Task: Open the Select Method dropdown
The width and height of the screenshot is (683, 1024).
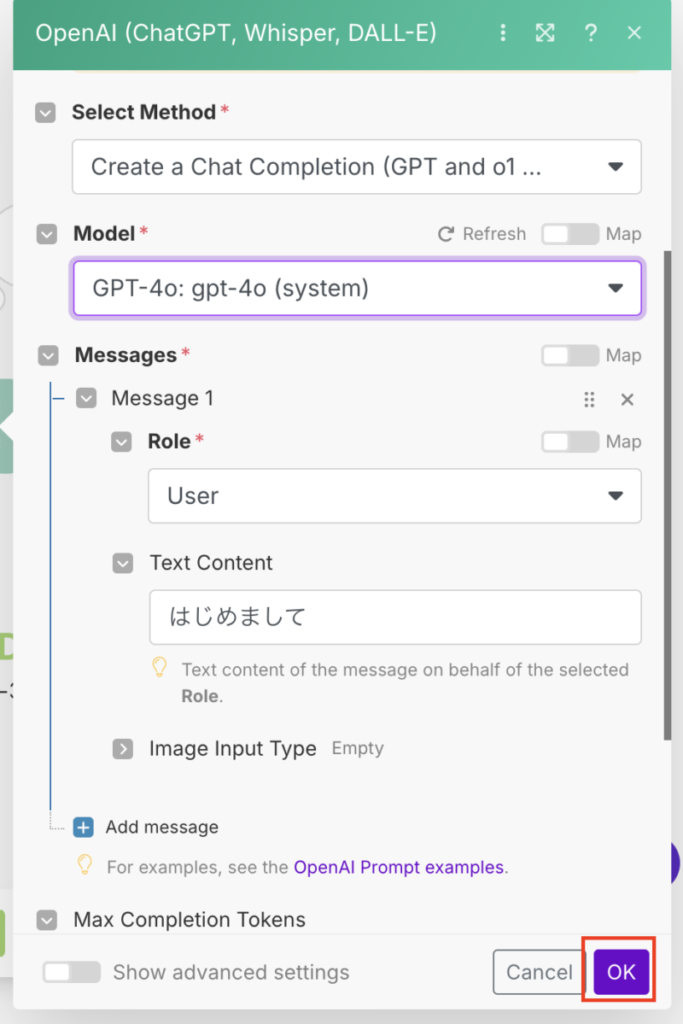Action: pyautogui.click(x=357, y=167)
